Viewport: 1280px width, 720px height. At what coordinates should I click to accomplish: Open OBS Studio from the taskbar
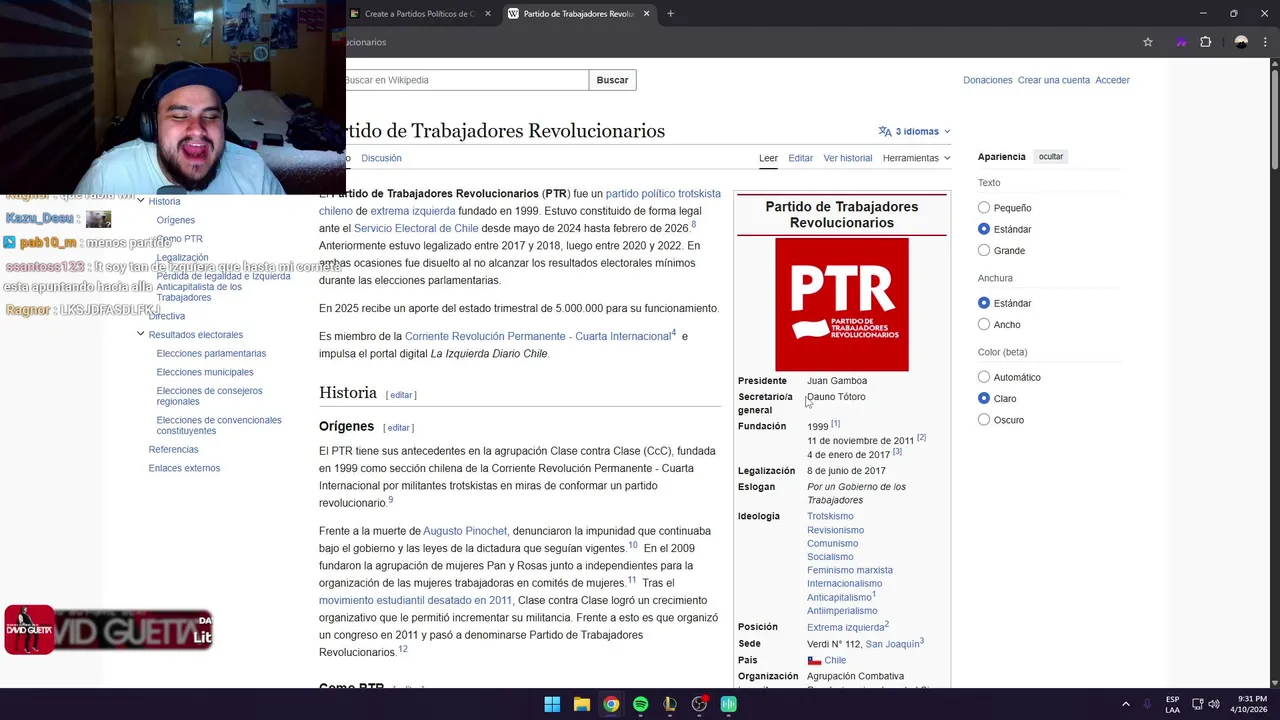[x=699, y=704]
